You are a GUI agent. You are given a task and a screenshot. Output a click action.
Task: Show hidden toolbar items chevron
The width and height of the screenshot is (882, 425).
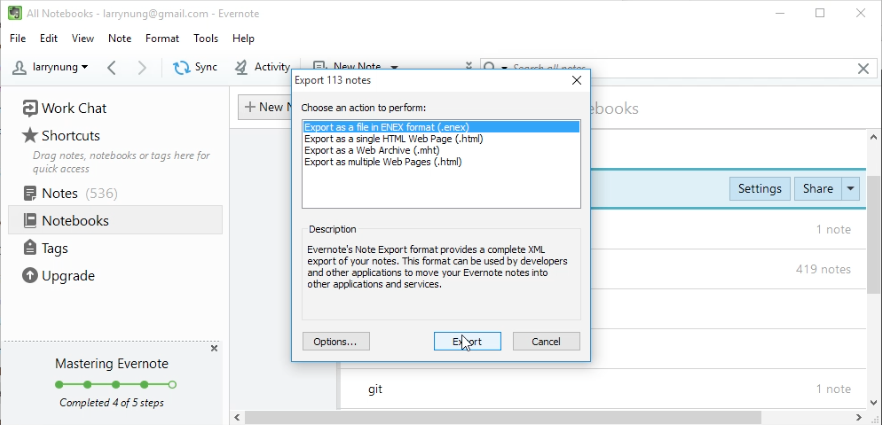pyautogui.click(x=469, y=67)
